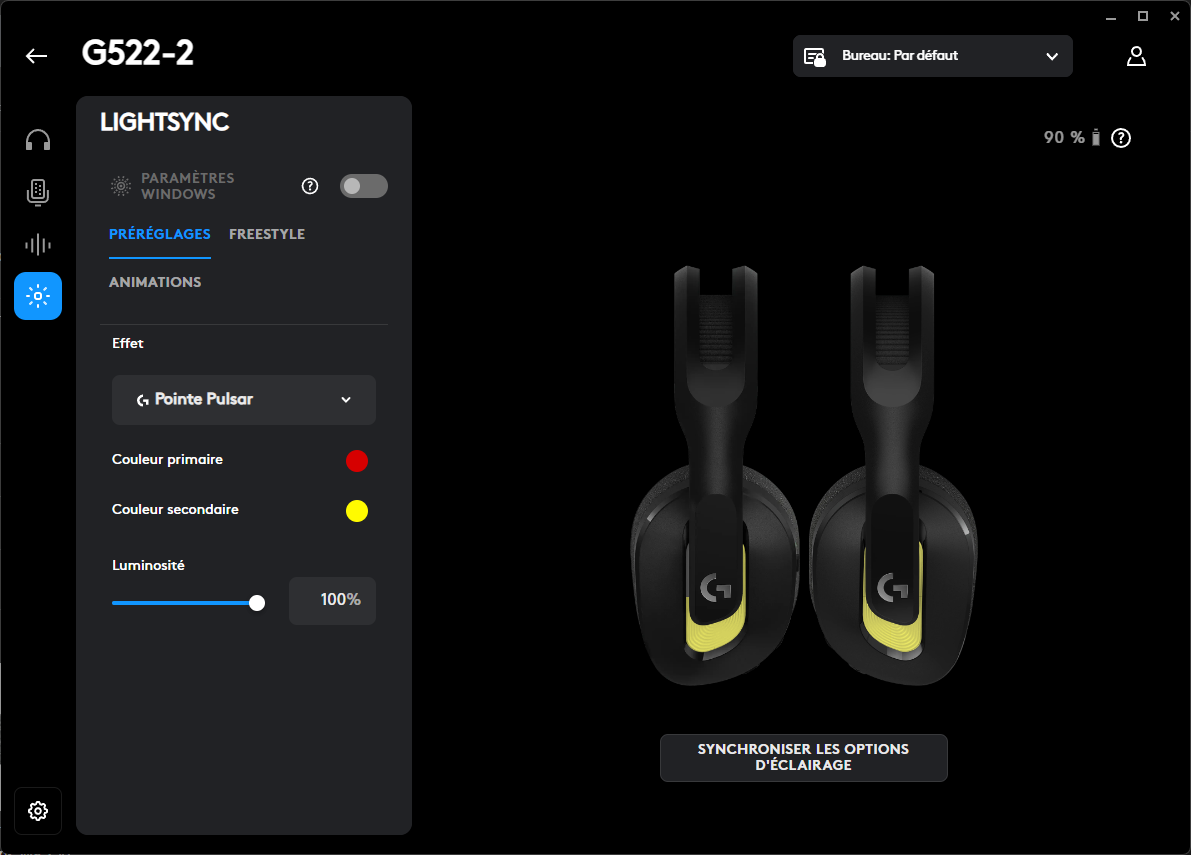Select the LIGHTSYNC lighting sidebar icon
The image size is (1191, 855).
point(38,296)
